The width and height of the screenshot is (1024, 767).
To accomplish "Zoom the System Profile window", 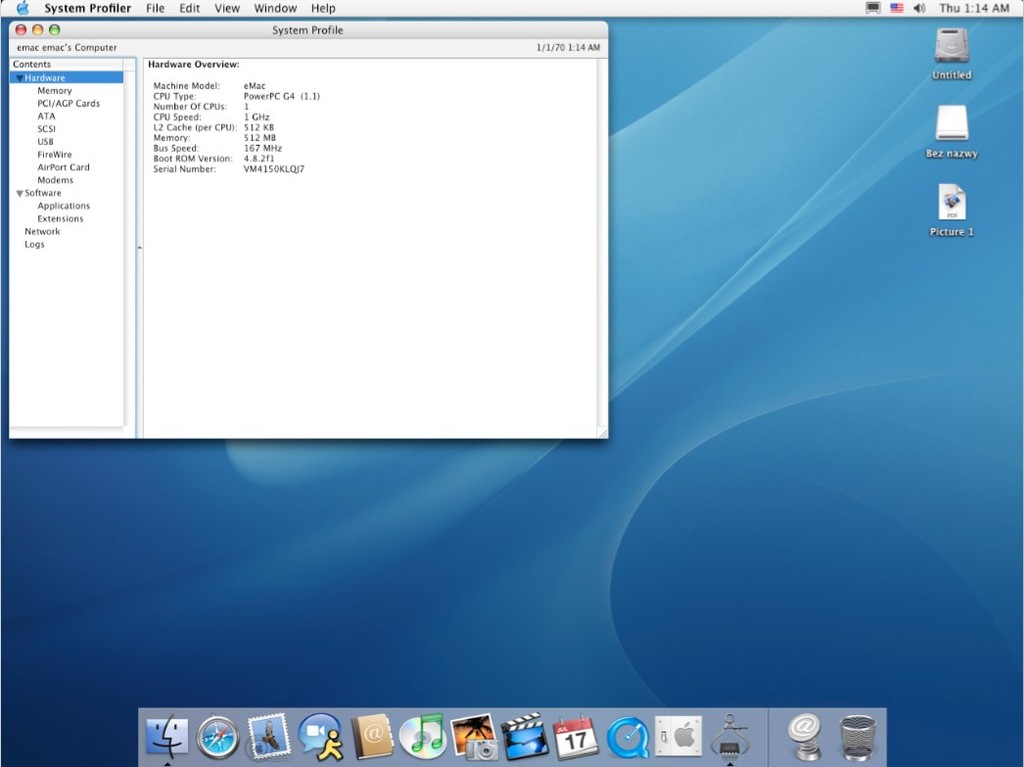I will (55, 30).
